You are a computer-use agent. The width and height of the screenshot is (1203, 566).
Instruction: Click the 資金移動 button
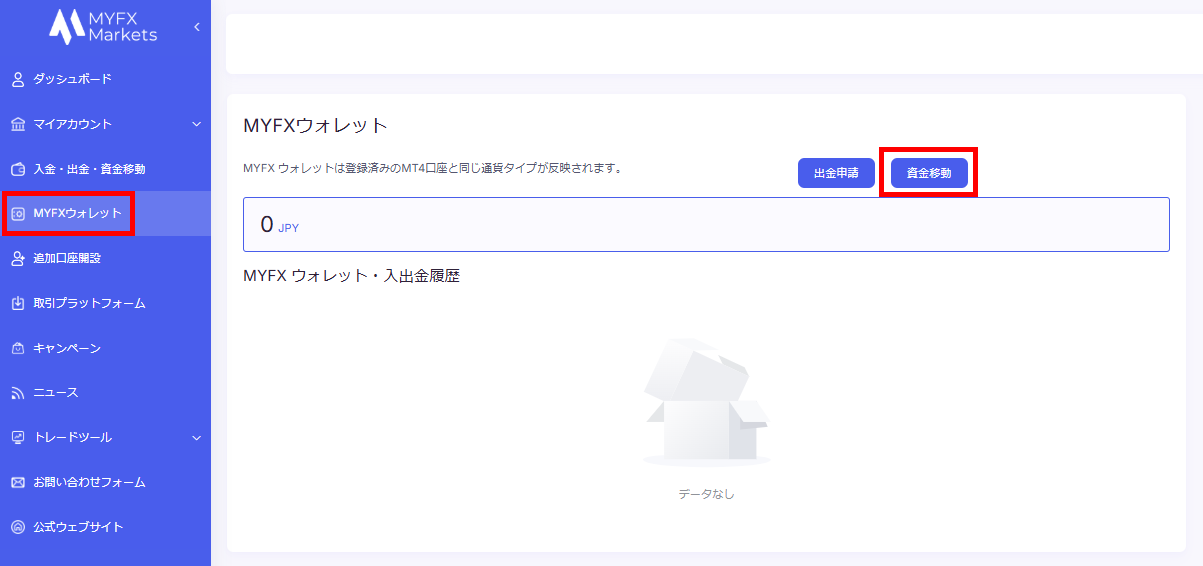click(x=929, y=173)
